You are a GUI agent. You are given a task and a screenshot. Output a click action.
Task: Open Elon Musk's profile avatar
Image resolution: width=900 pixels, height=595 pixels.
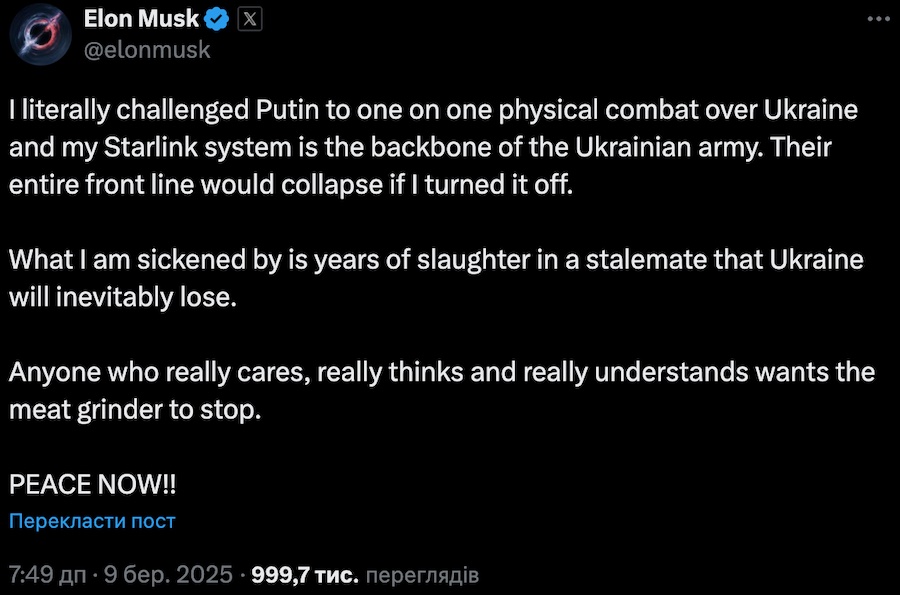41,33
